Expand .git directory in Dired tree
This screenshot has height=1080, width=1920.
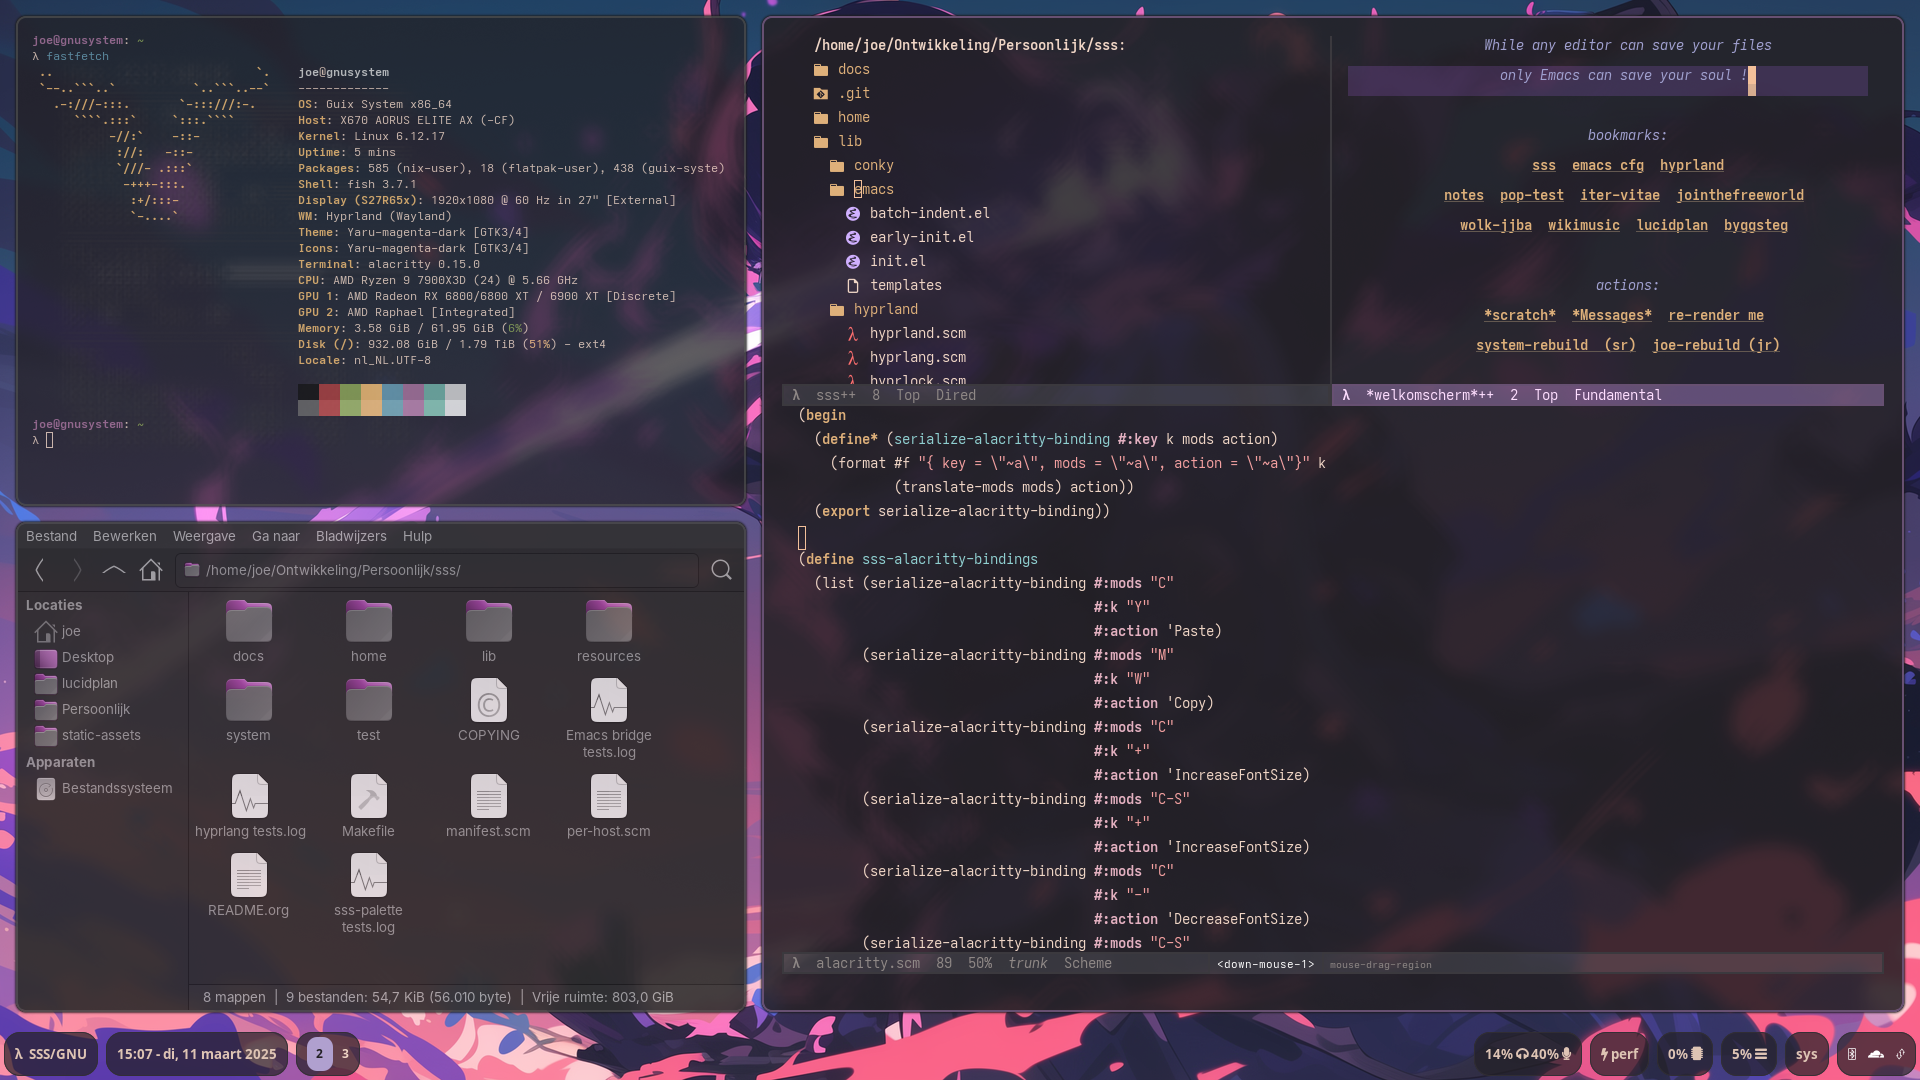coord(841,93)
